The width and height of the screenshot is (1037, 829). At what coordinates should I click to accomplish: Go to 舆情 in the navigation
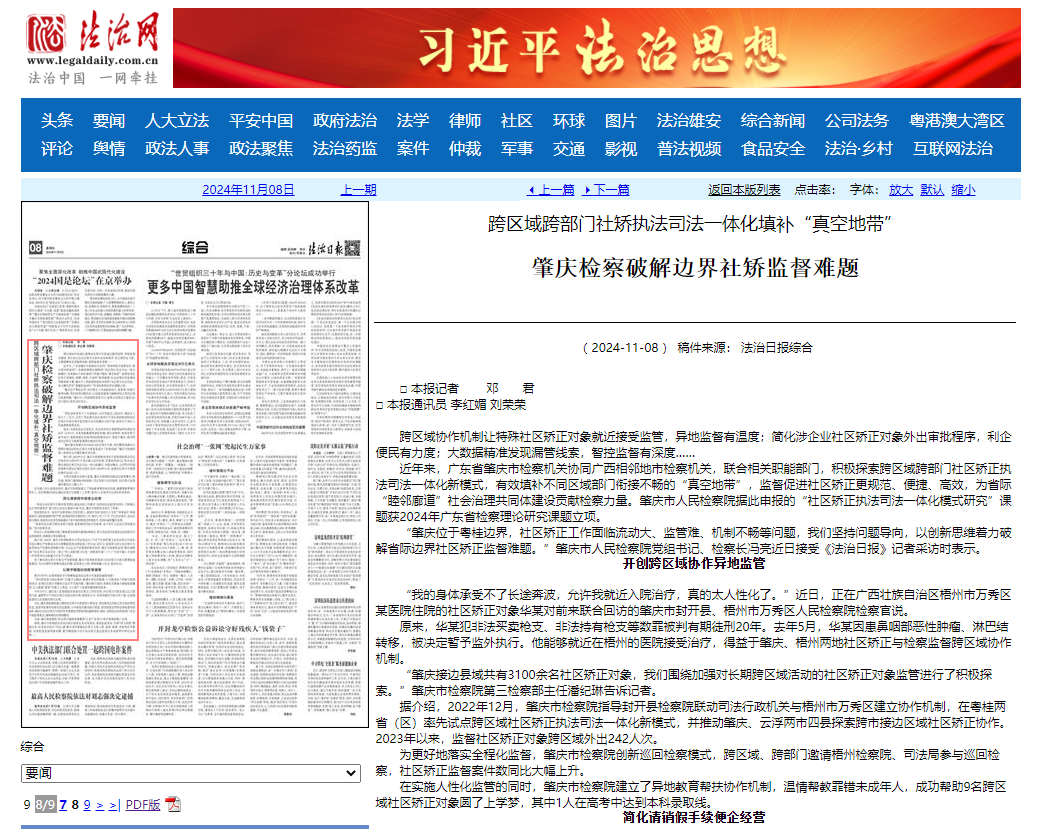tap(109, 148)
